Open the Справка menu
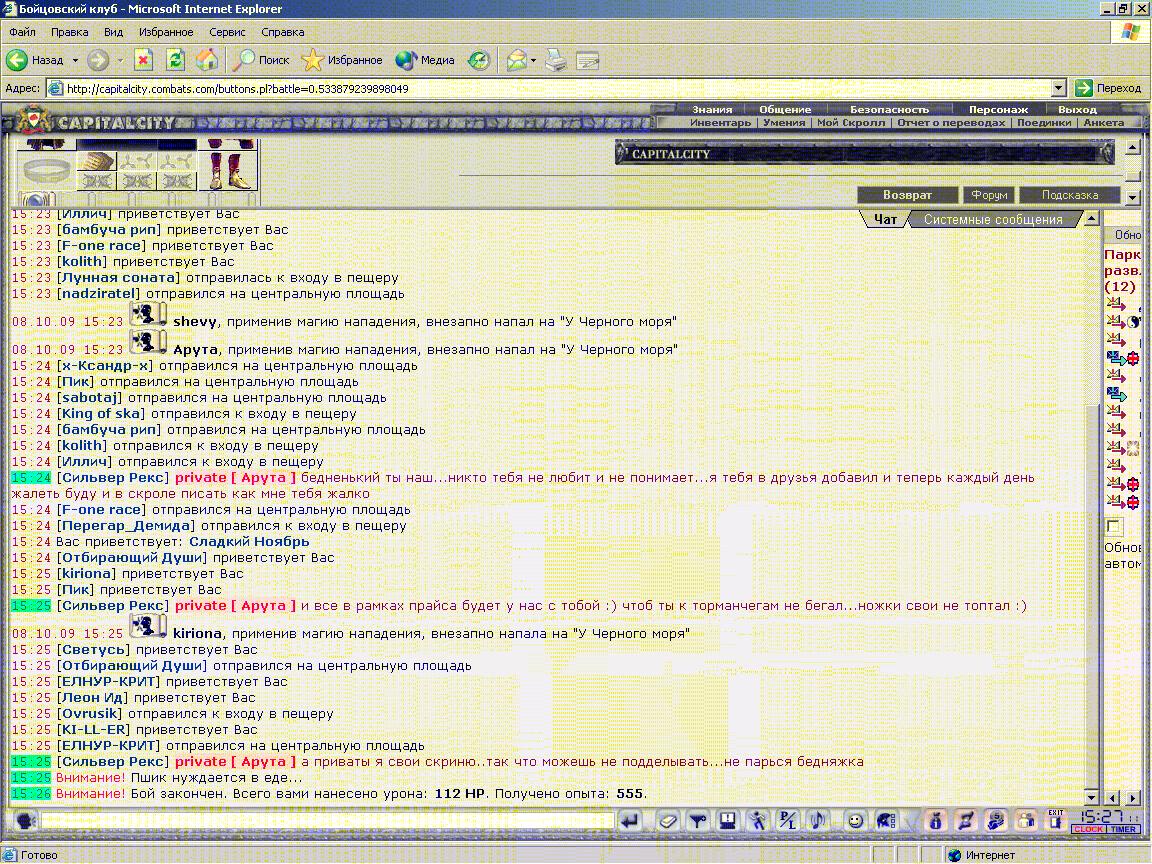This screenshot has width=1152, height=864. 282,32
